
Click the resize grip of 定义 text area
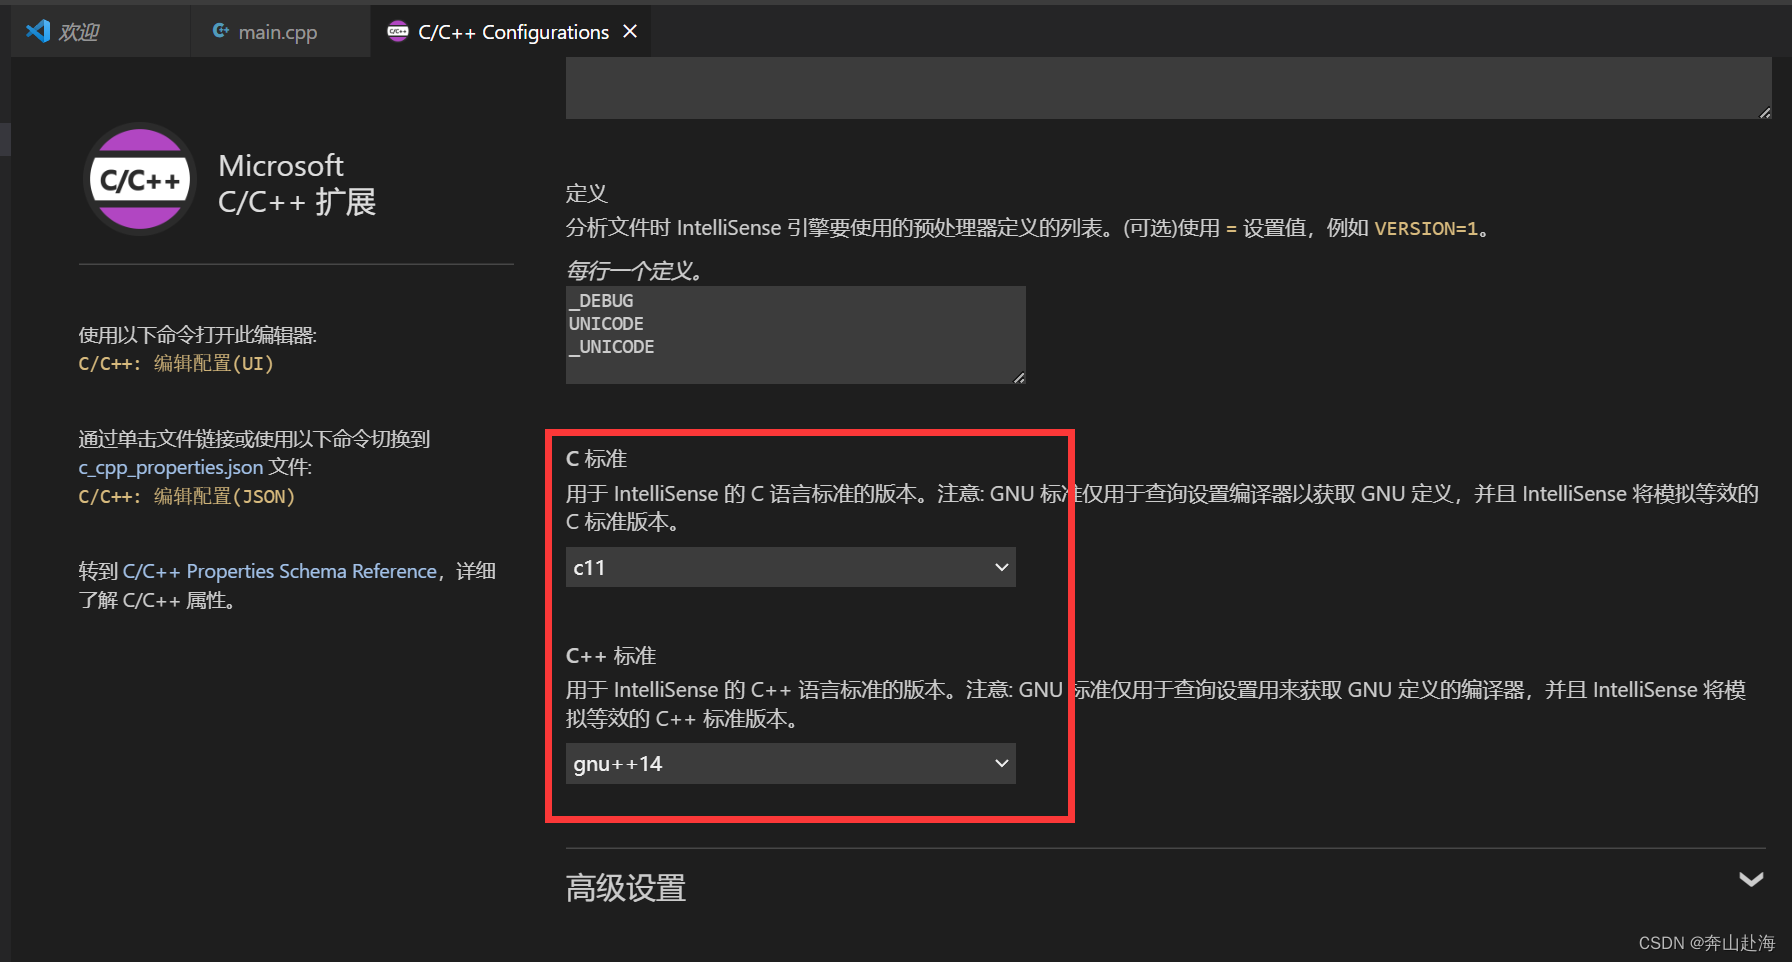pos(1019,377)
